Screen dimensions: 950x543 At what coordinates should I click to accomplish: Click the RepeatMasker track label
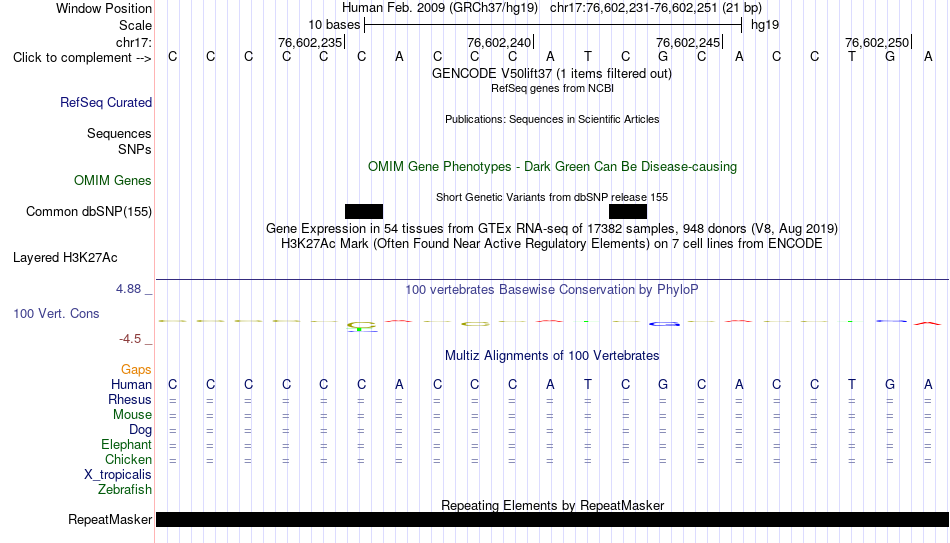click(x=110, y=519)
